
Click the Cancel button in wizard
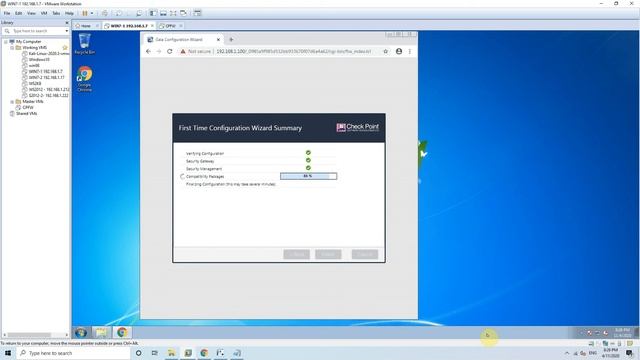(x=365, y=254)
